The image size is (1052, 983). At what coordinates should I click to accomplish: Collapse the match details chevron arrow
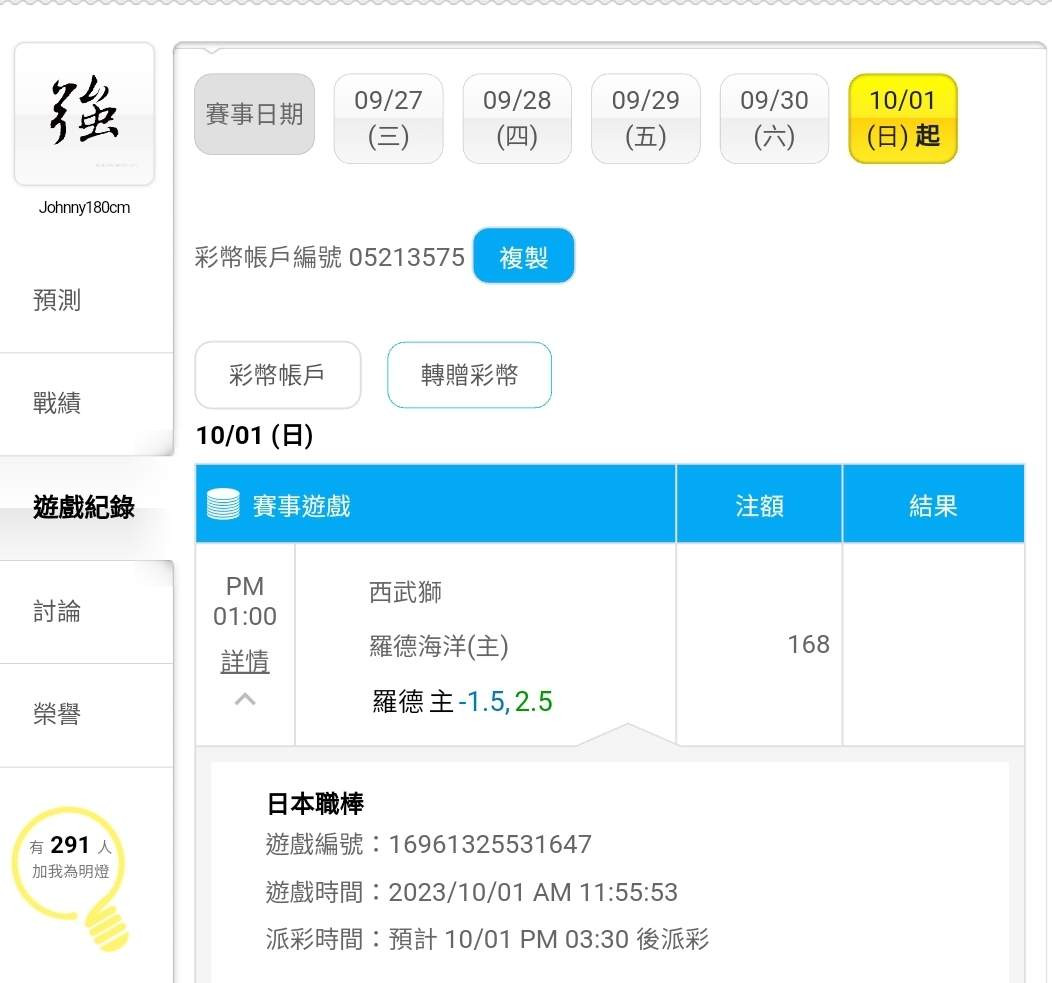pyautogui.click(x=245, y=699)
